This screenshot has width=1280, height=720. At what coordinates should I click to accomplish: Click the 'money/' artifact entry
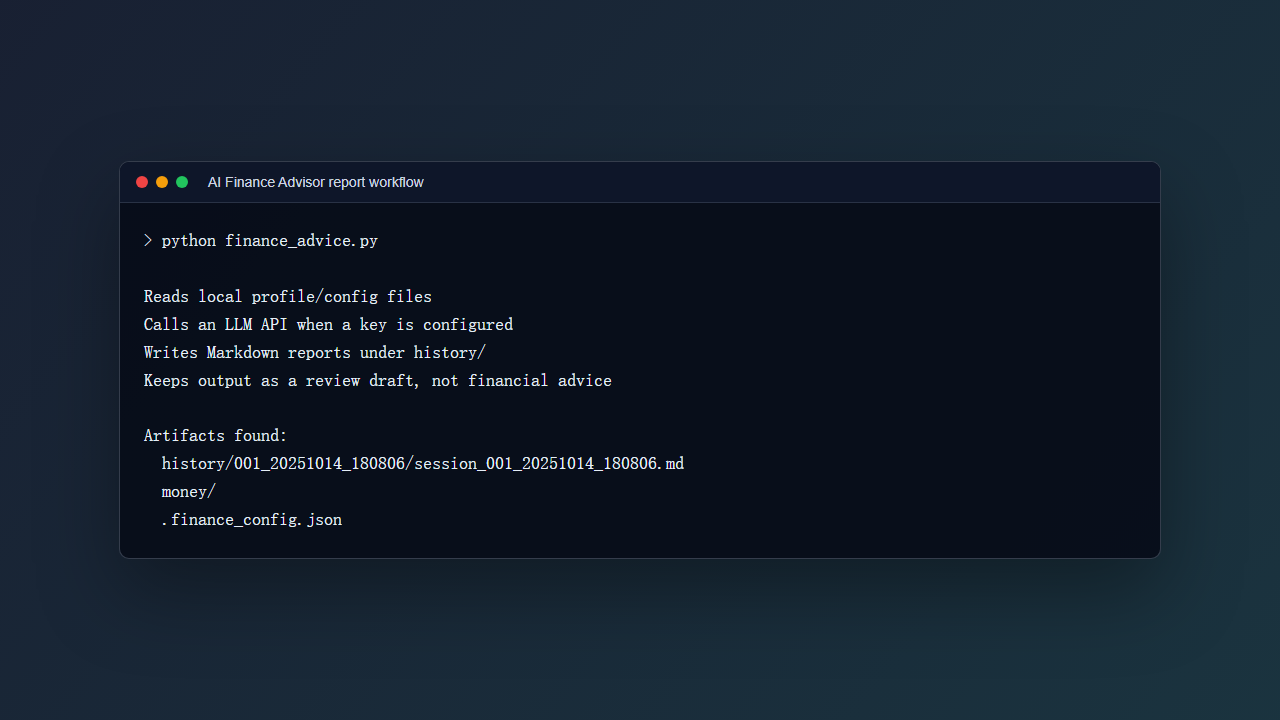[189, 492]
